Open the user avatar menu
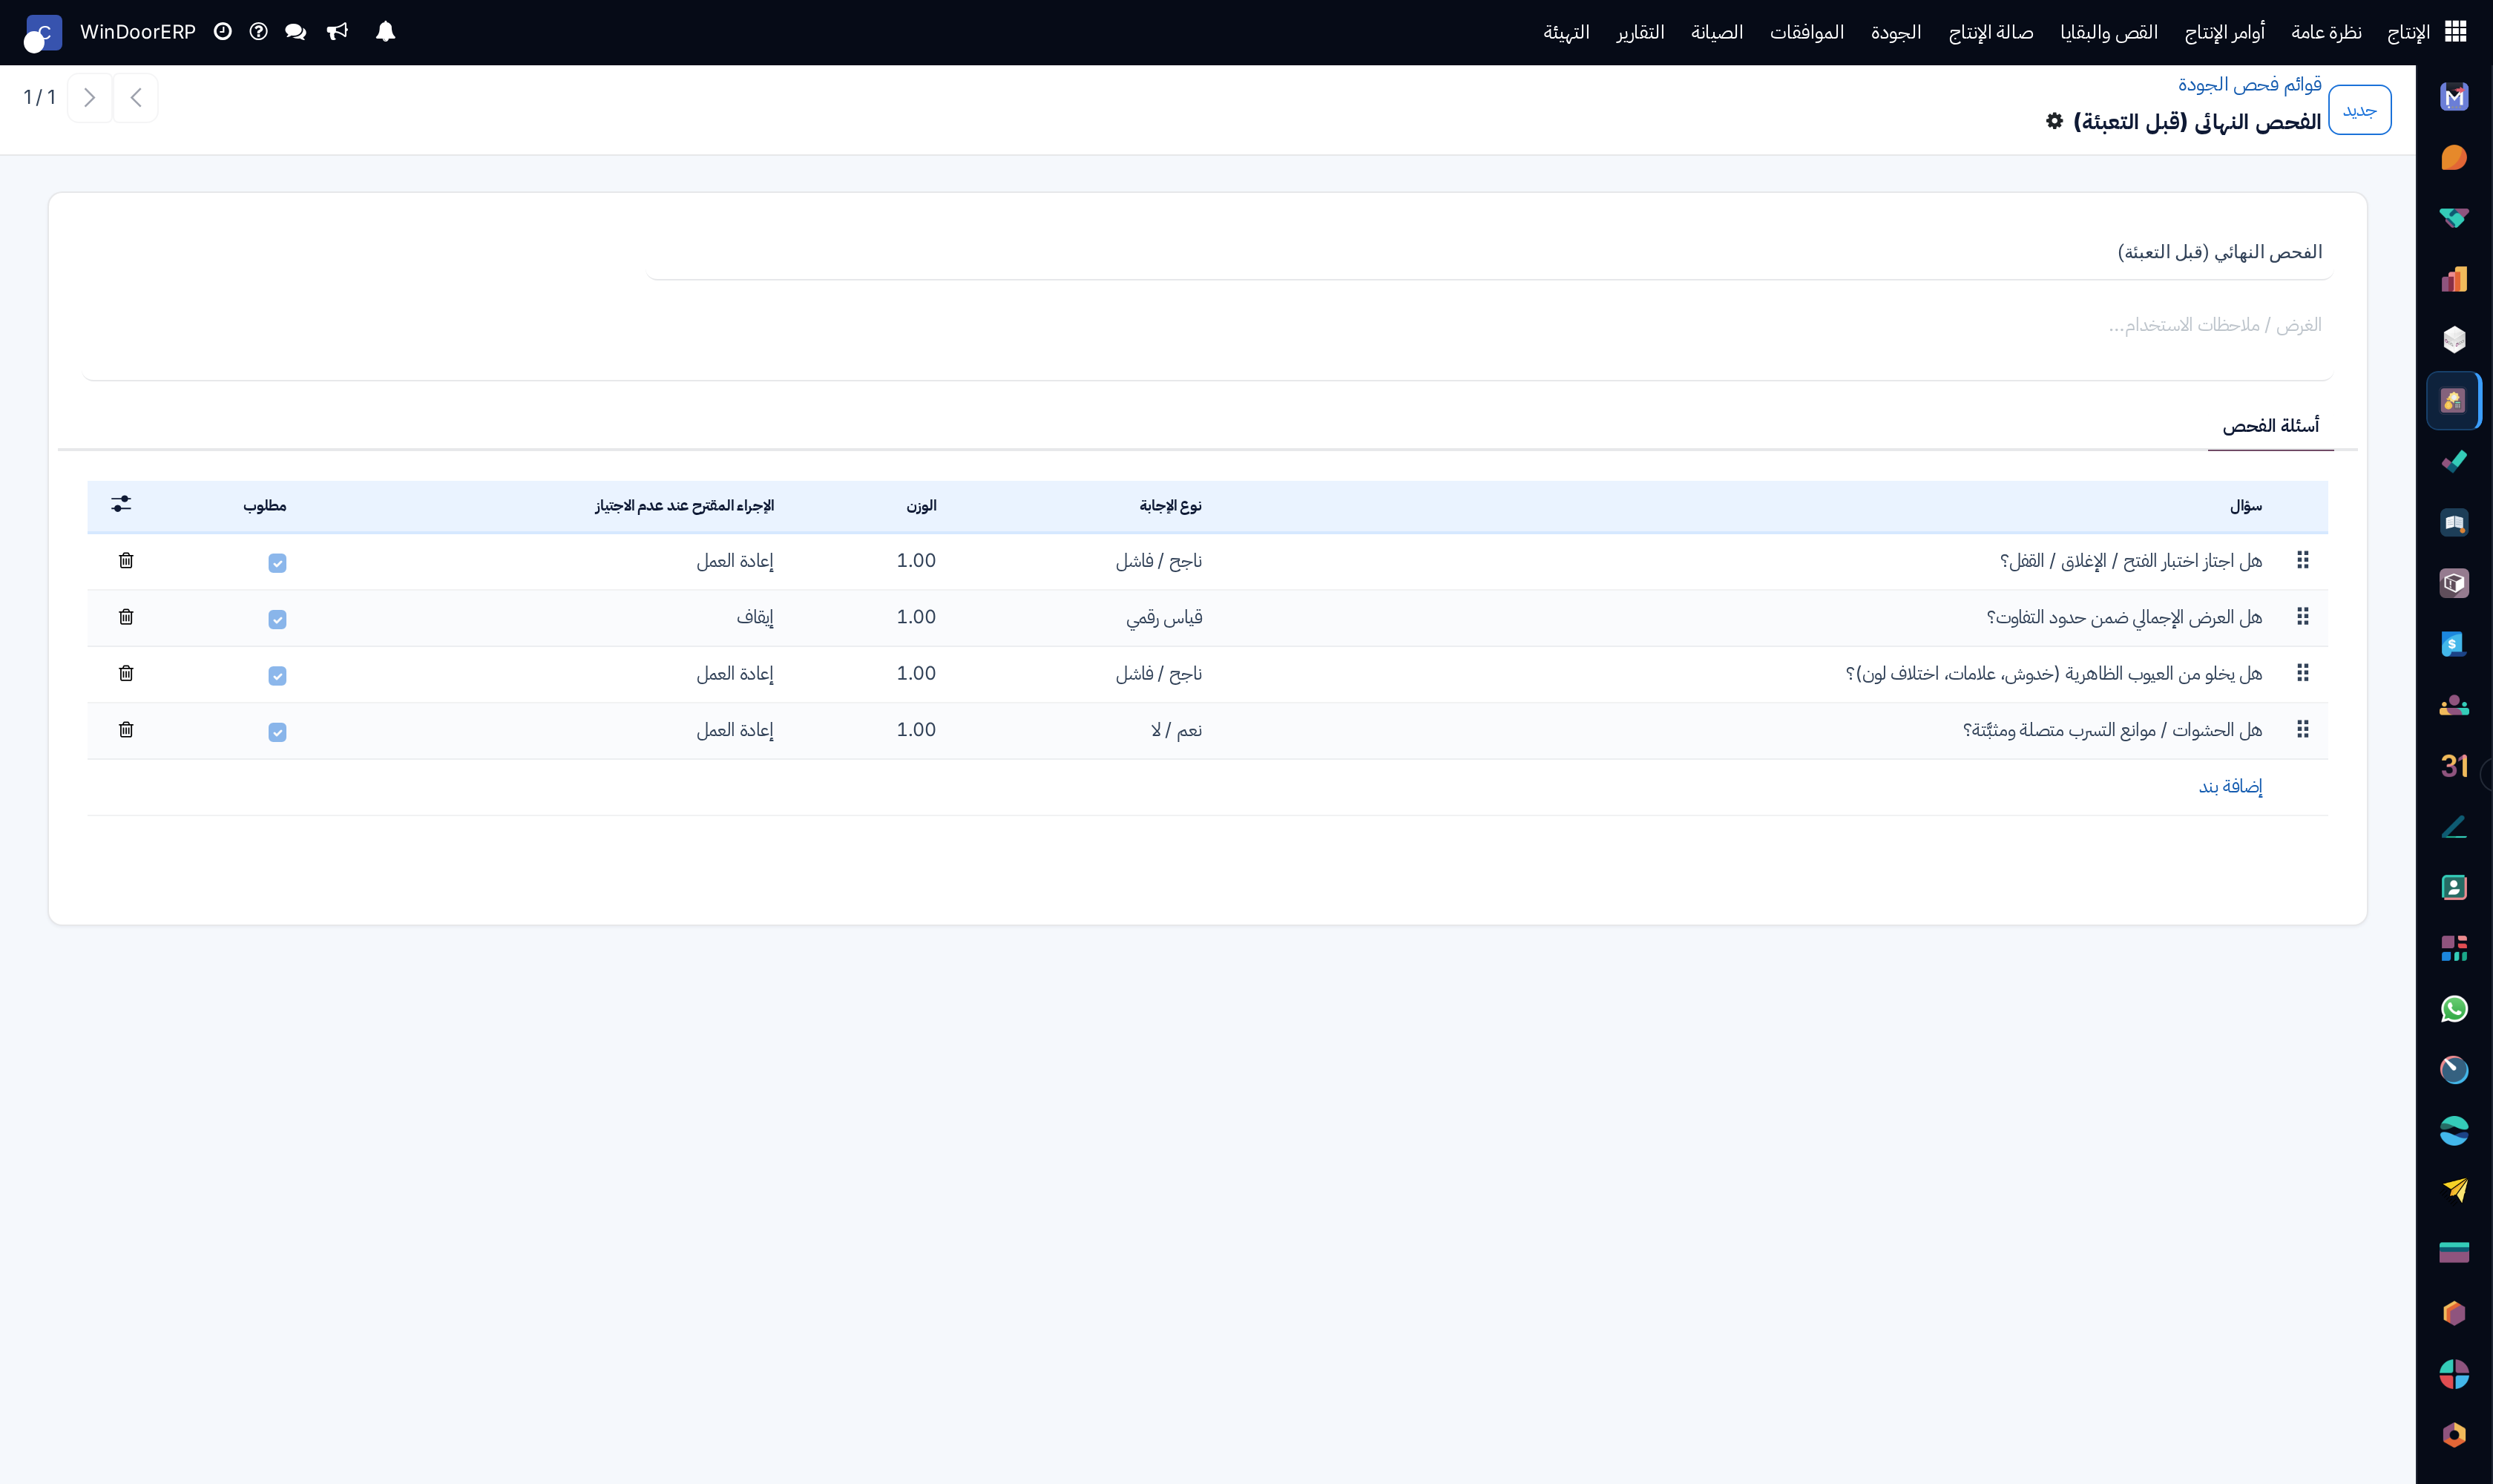This screenshot has width=2493, height=1484. coord(42,33)
